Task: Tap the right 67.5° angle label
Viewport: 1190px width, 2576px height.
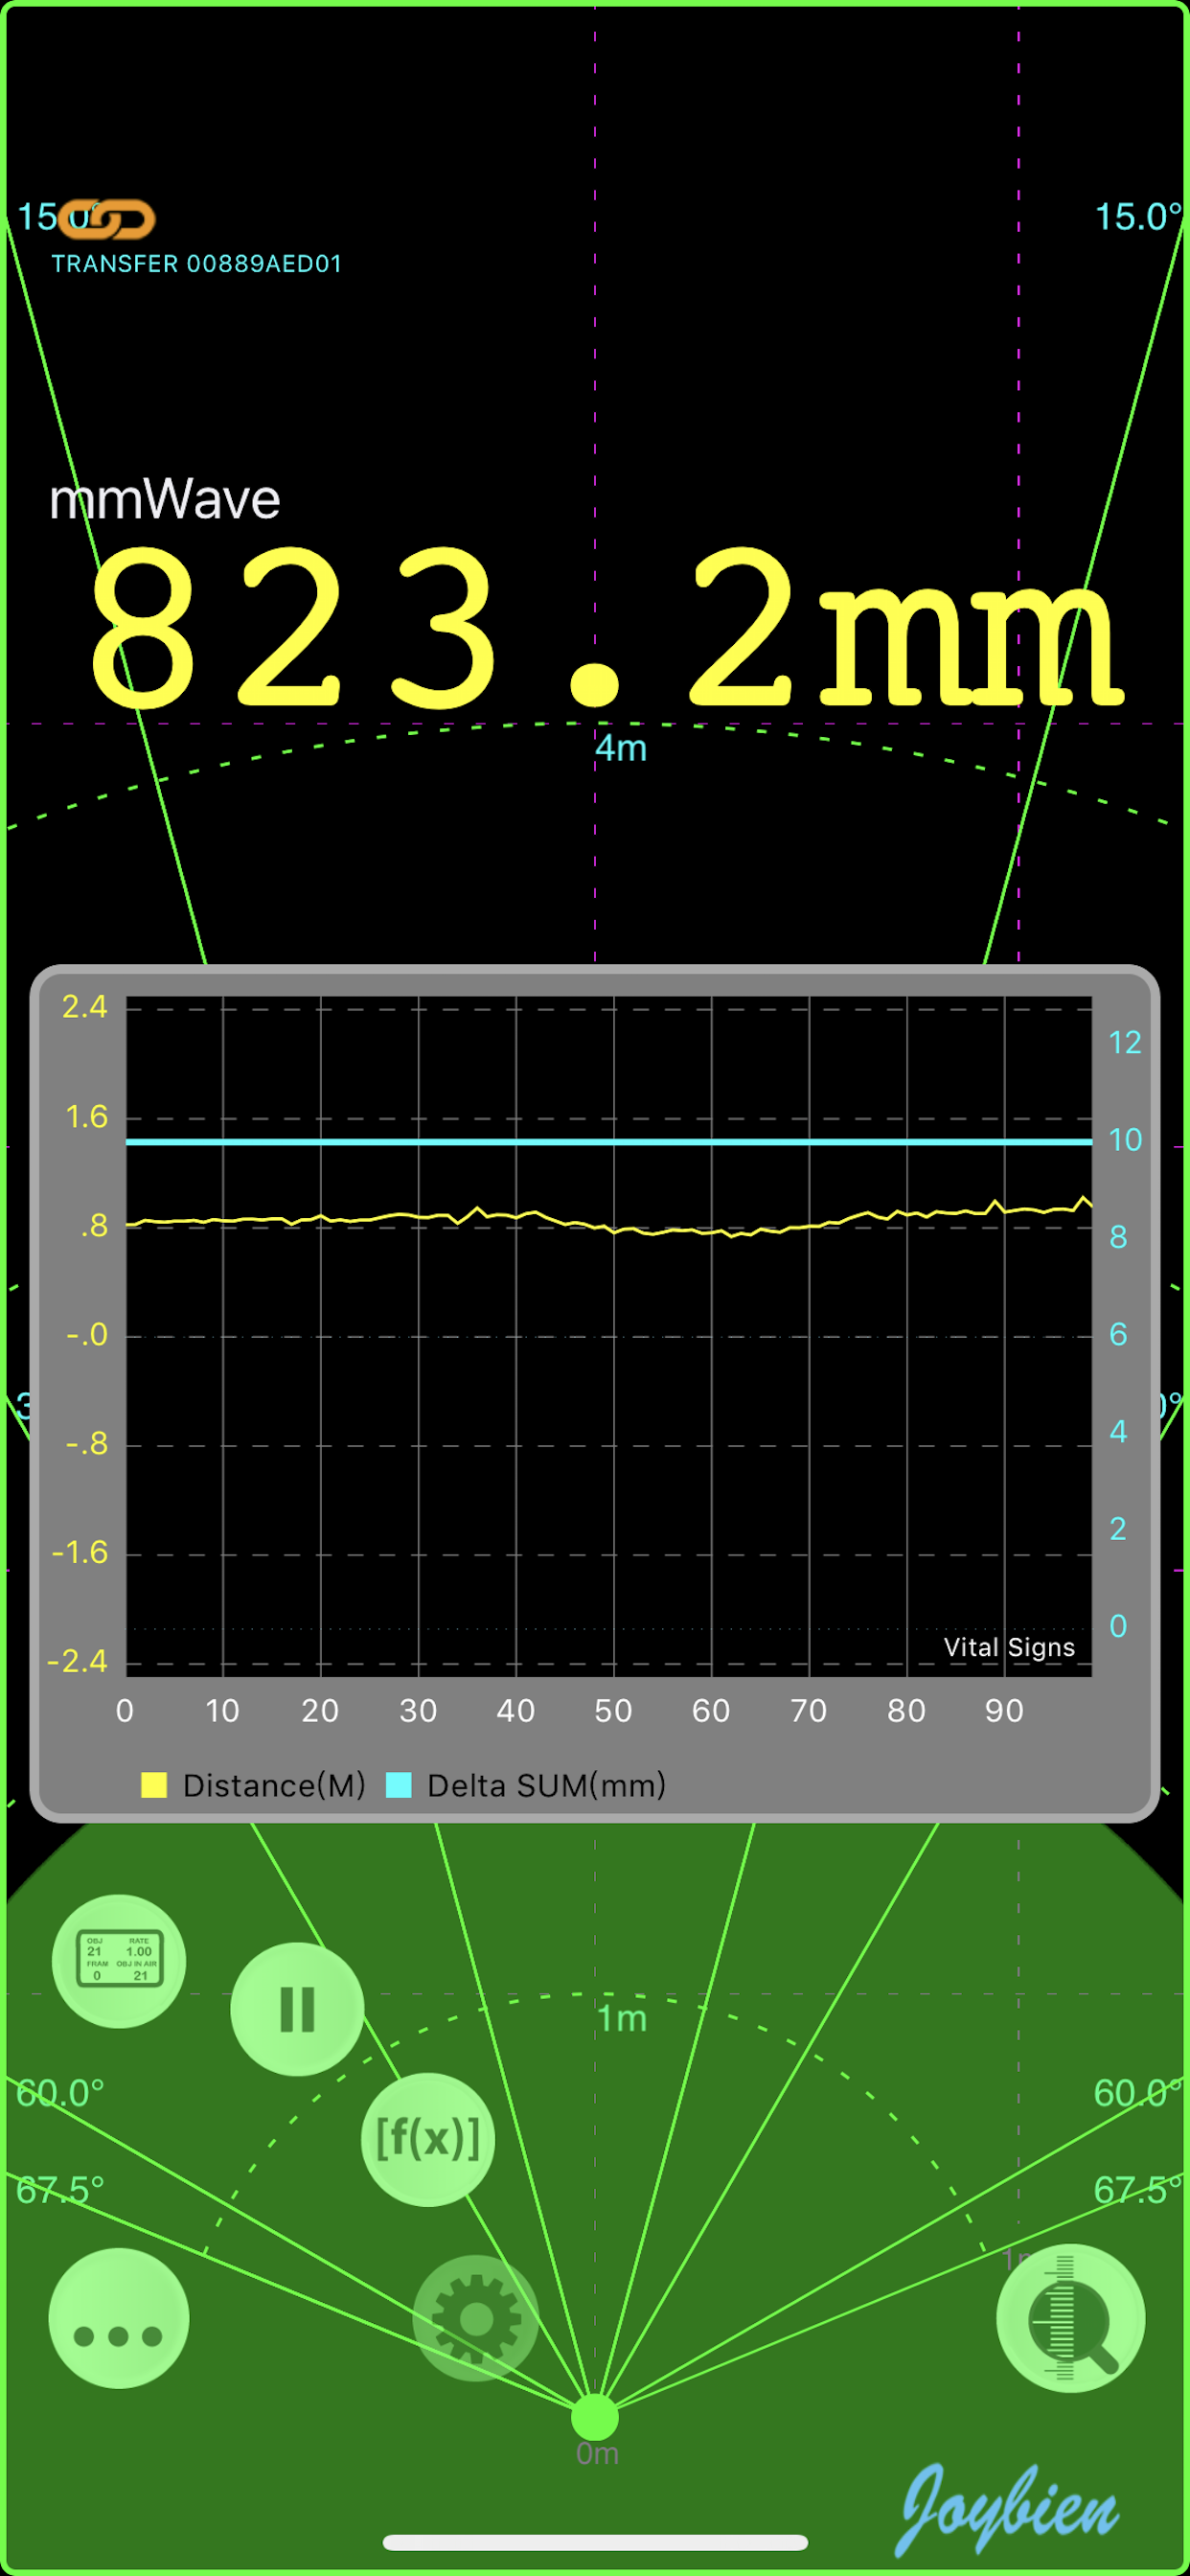Action: (1138, 2190)
